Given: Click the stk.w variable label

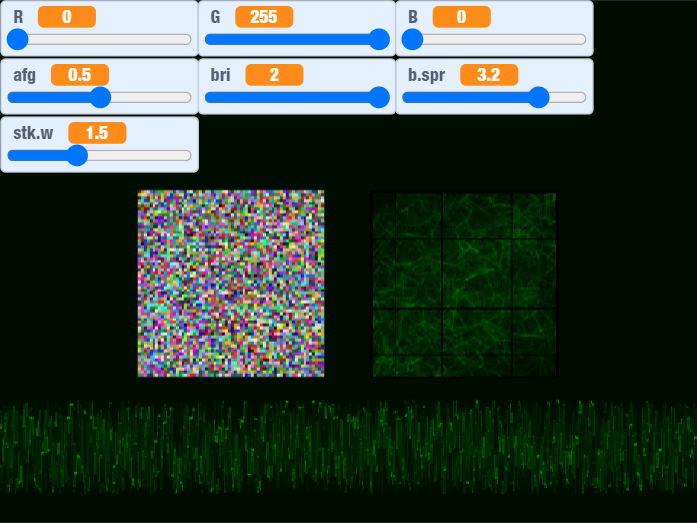Looking at the screenshot, I should pyautogui.click(x=33, y=133).
